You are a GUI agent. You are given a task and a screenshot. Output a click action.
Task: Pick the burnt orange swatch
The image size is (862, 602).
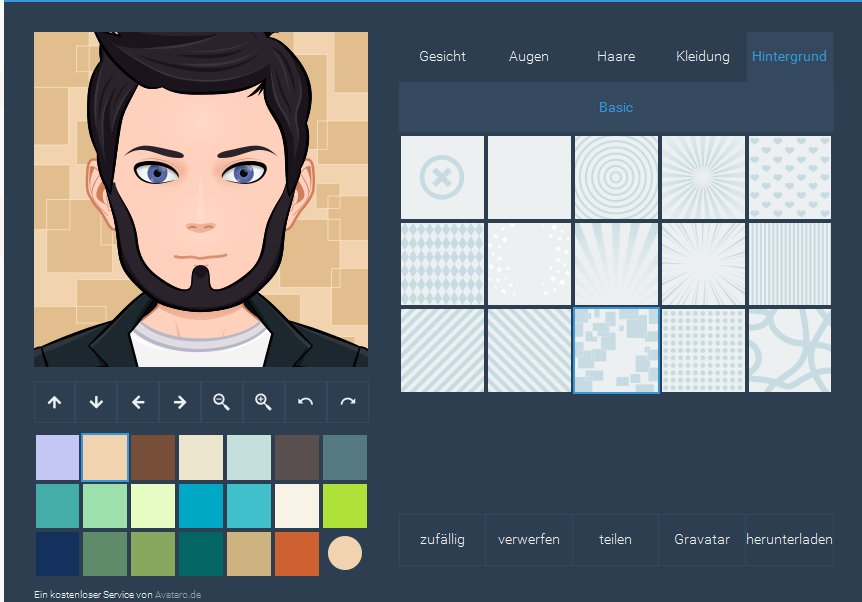pyautogui.click(x=296, y=554)
